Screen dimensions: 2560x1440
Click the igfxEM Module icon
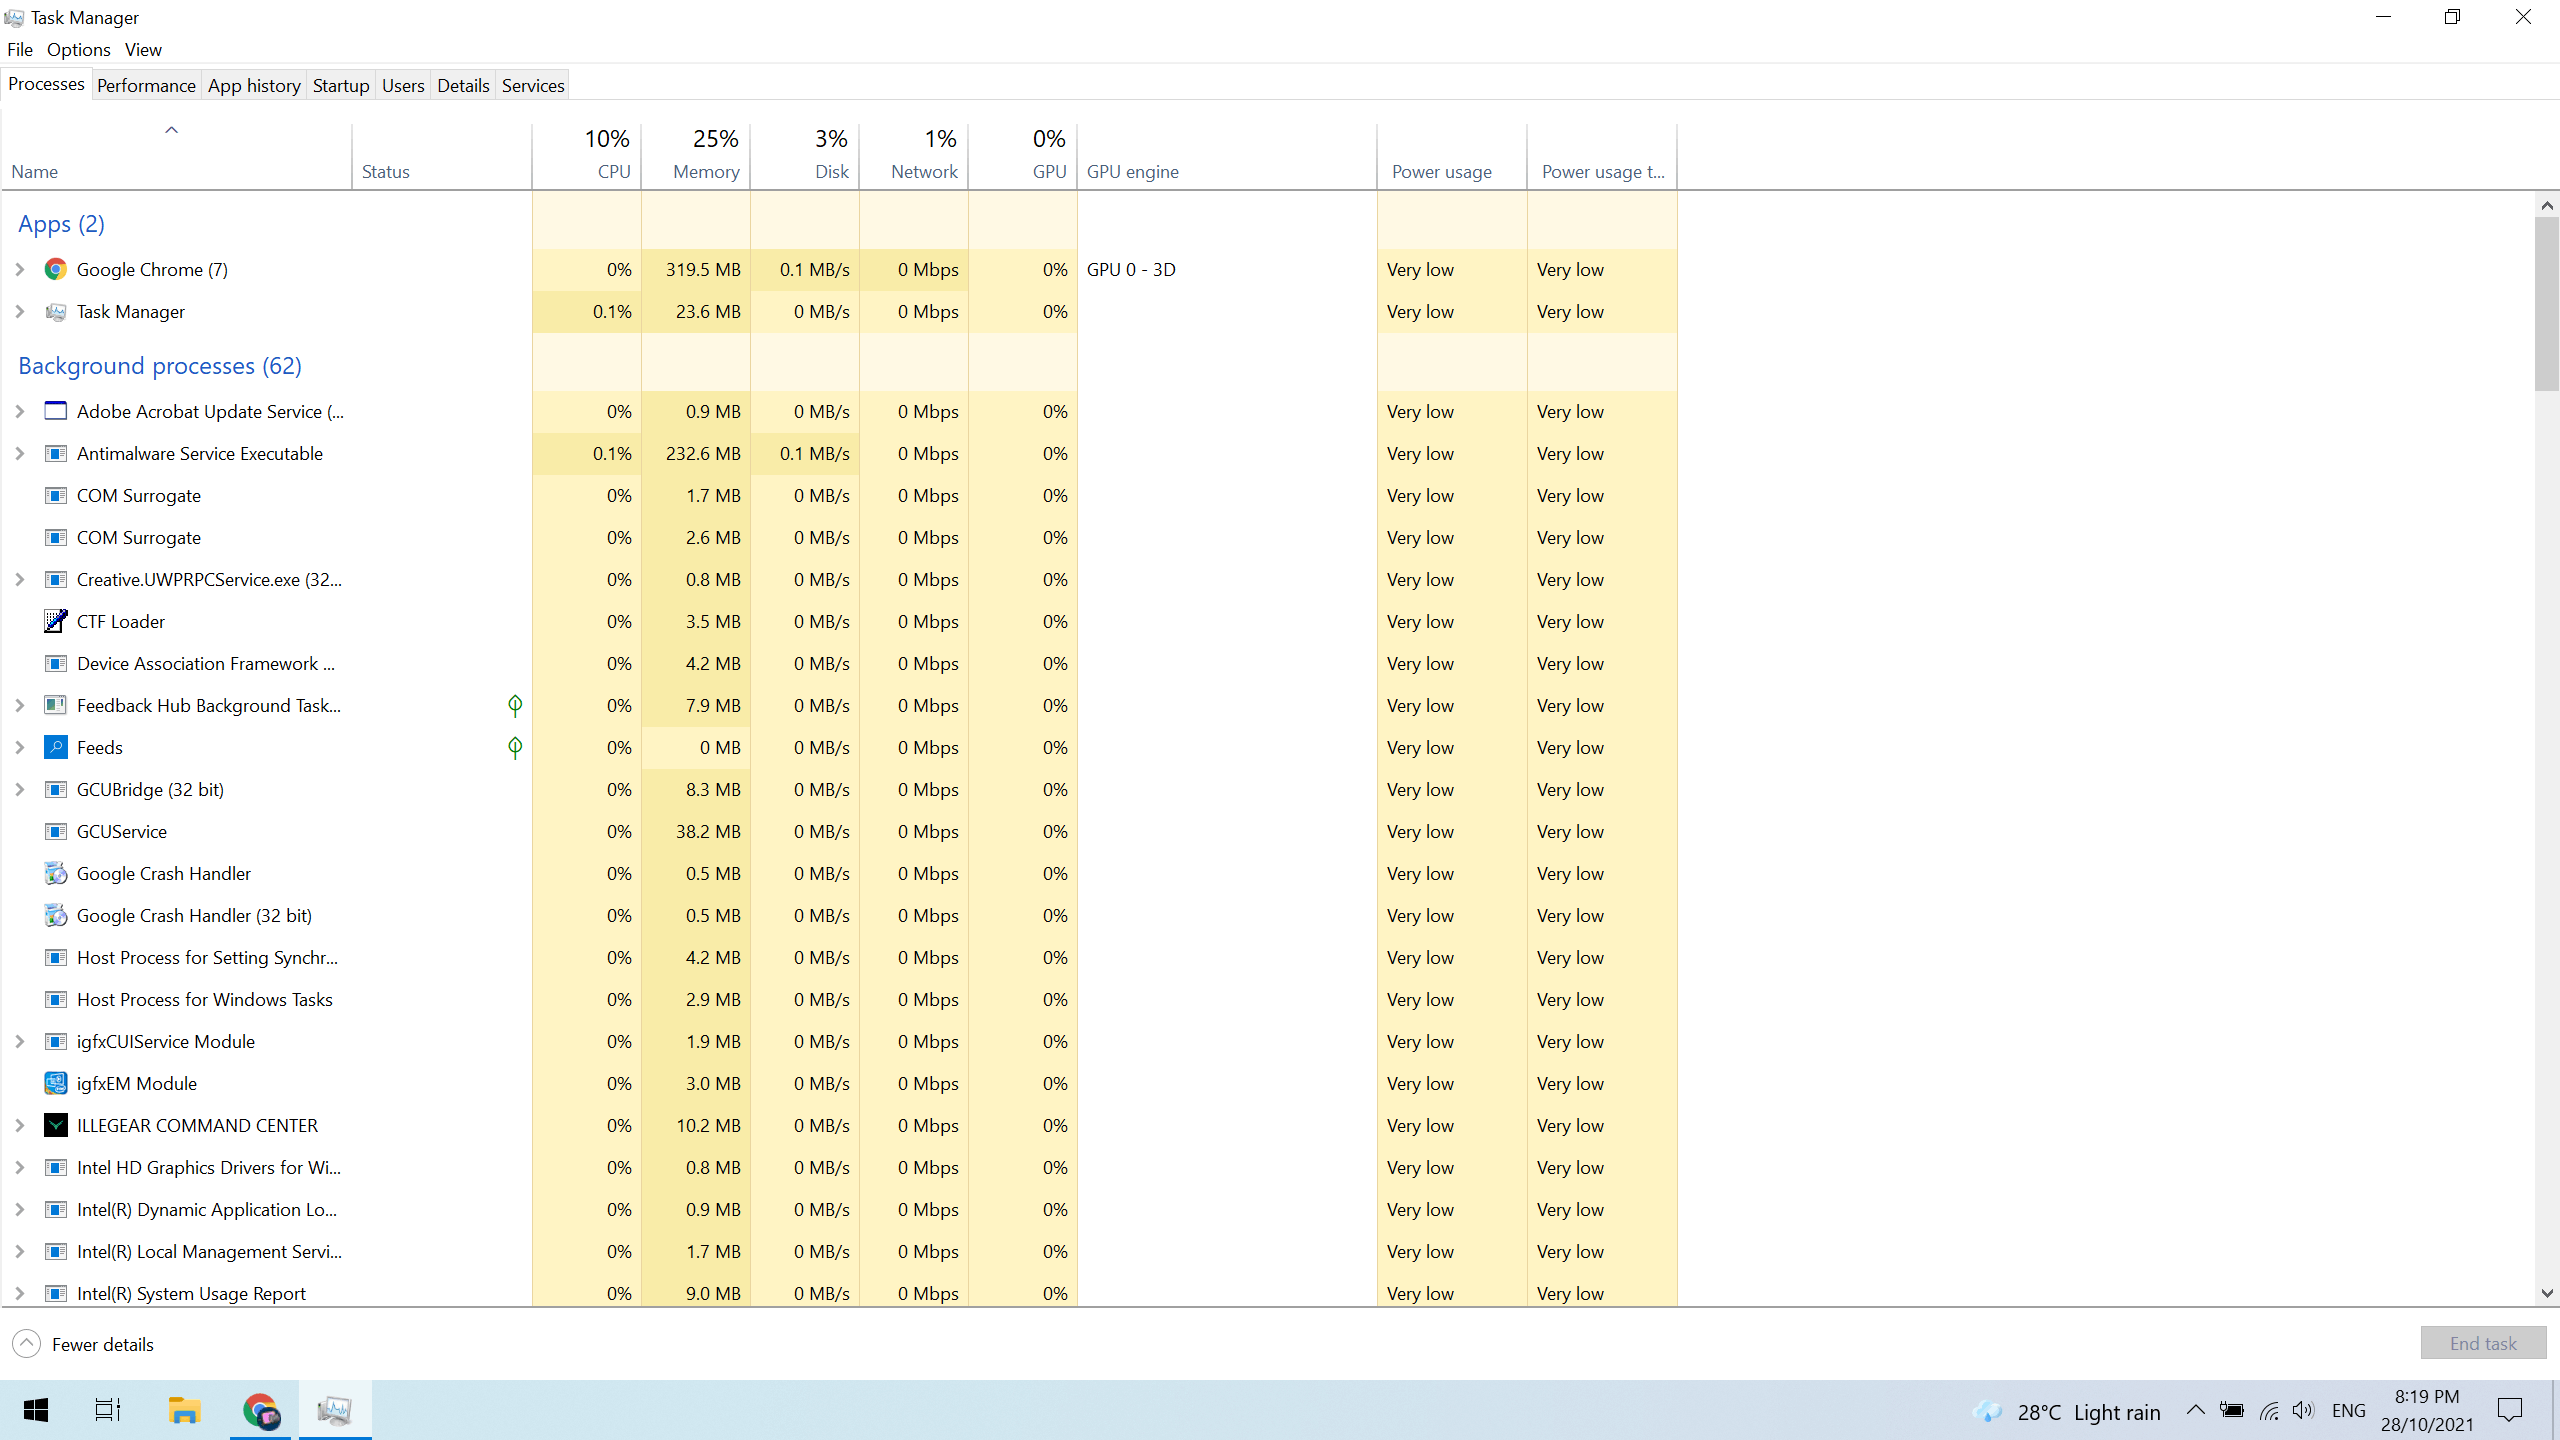tap(56, 1083)
